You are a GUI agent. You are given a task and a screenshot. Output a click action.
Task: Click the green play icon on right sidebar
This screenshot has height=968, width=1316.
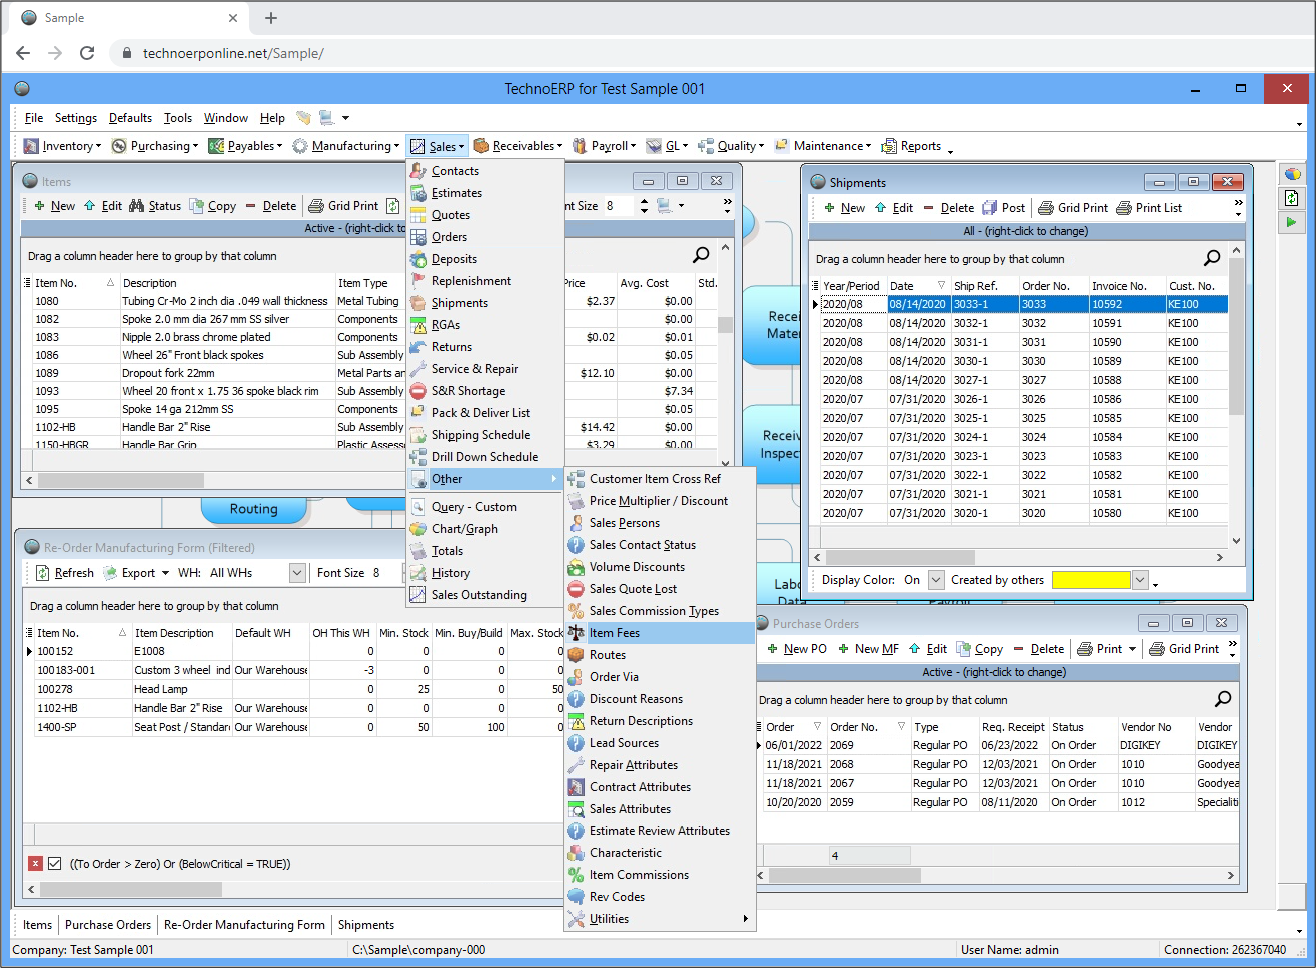pyautogui.click(x=1292, y=222)
